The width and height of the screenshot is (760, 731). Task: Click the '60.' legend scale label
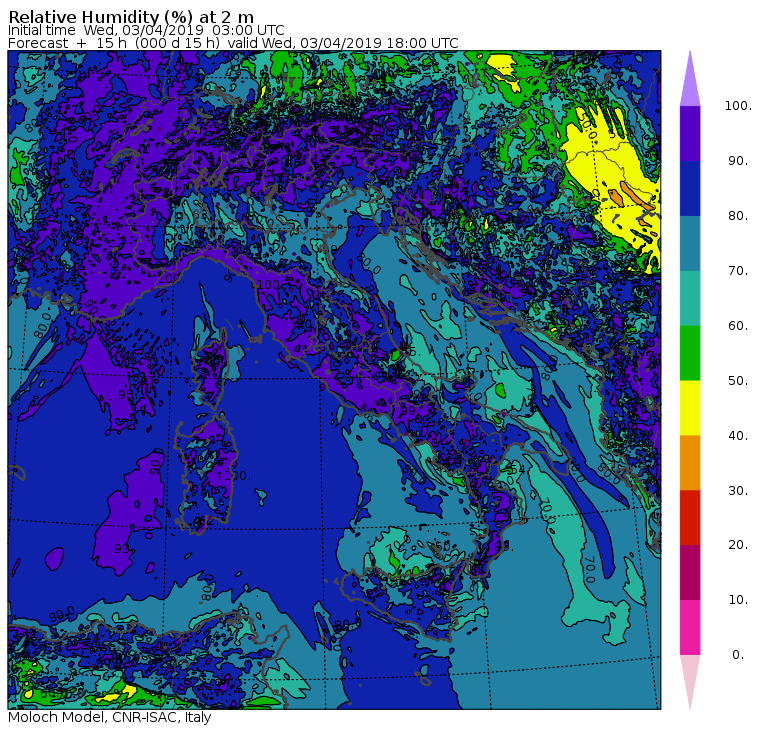pyautogui.click(x=738, y=326)
